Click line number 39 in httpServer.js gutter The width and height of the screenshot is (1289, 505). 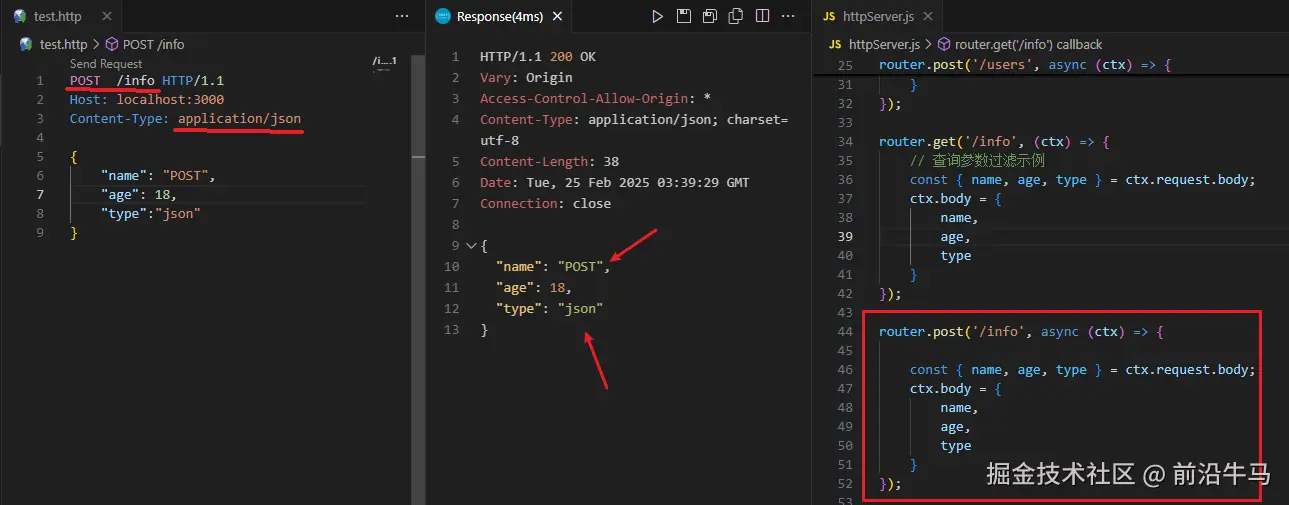point(845,236)
